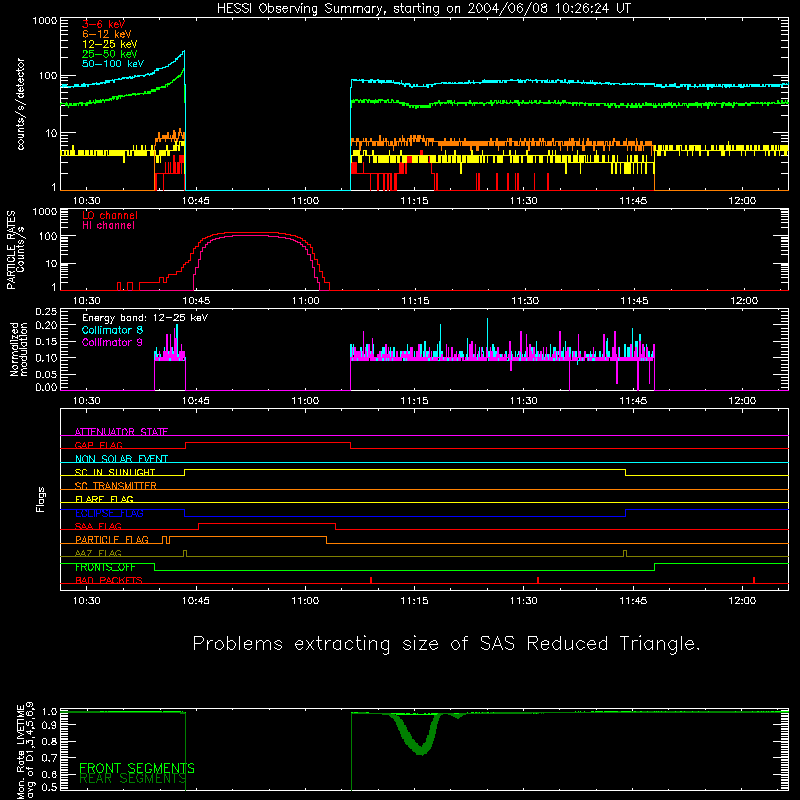Click the A47 FLAG label
800x800 pixels.
point(98,554)
